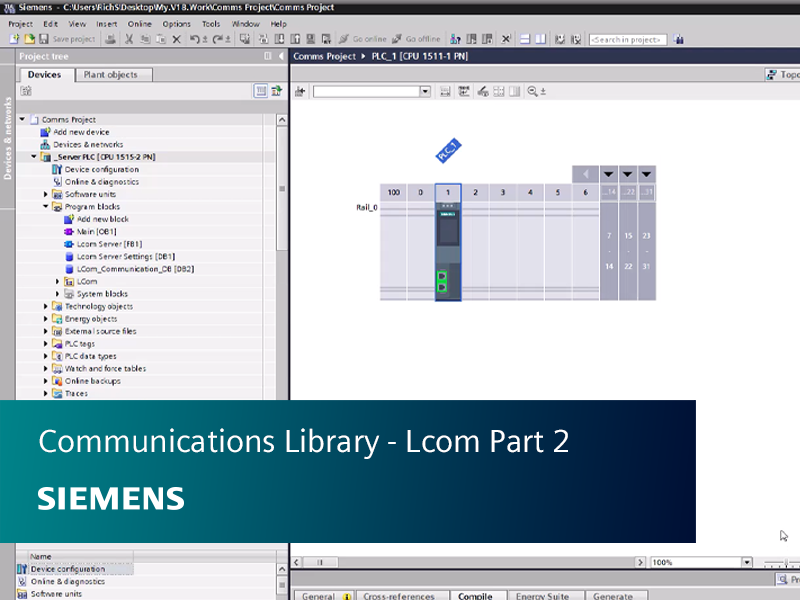
Task: Switch to the Plant objects tab
Action: coord(110,74)
